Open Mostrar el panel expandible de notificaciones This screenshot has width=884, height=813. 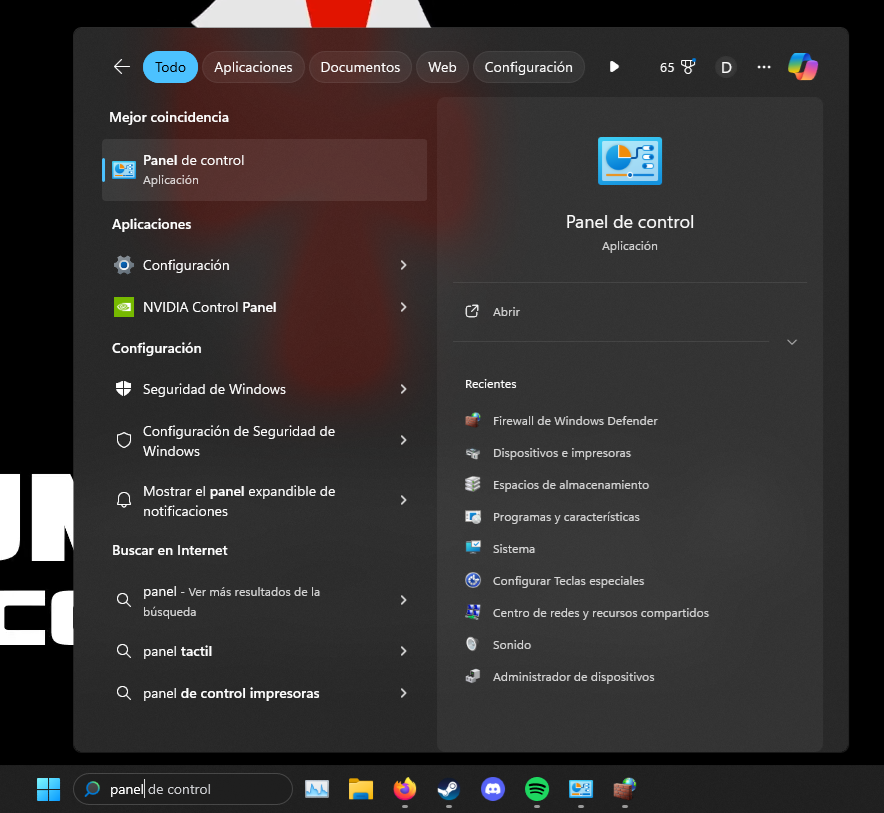click(264, 501)
